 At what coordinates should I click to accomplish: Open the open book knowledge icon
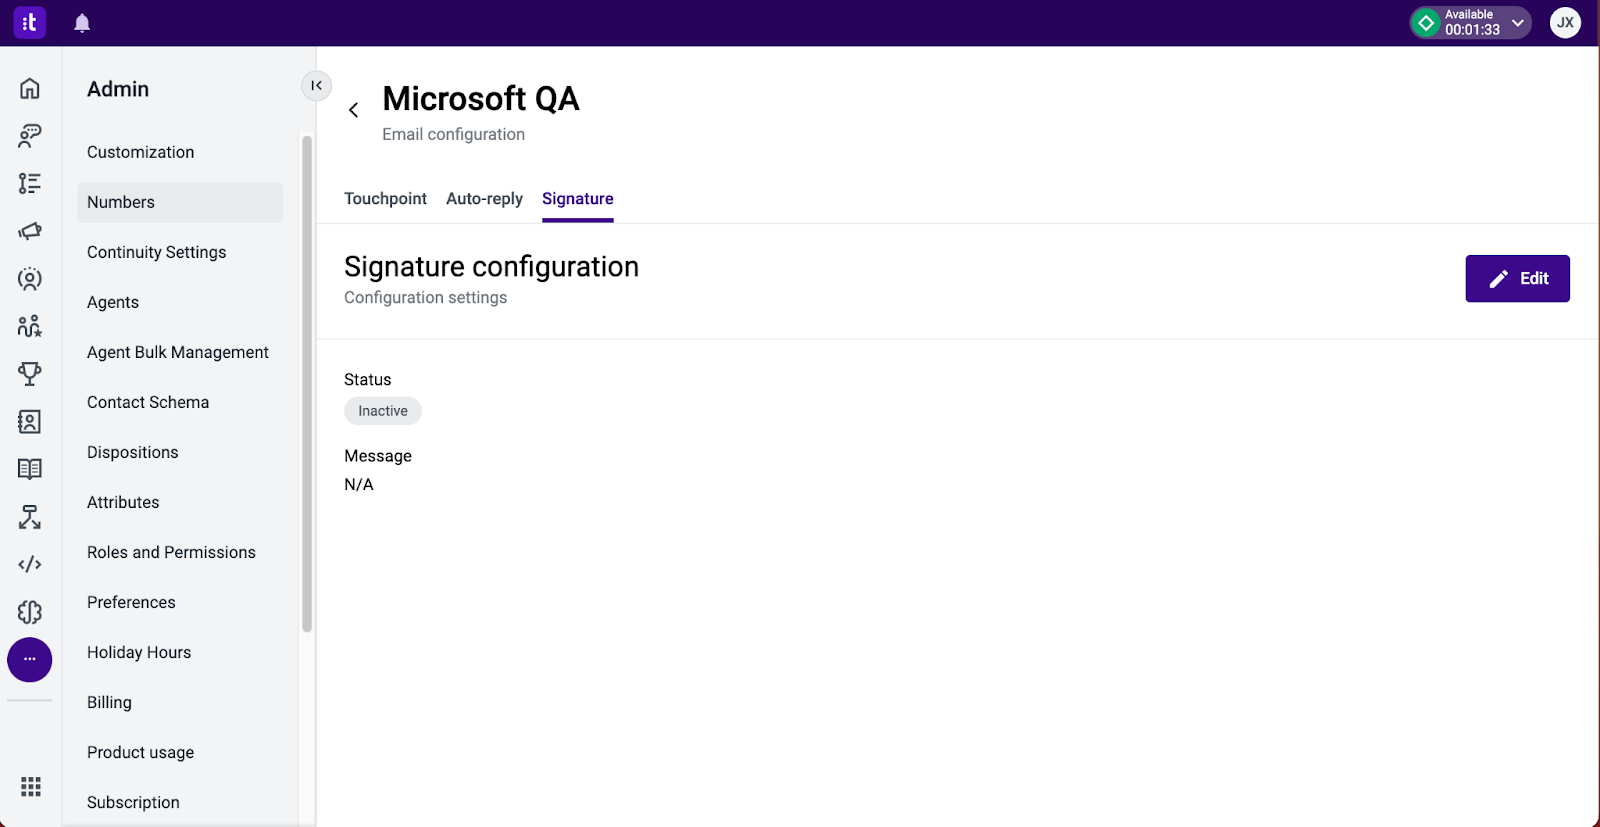30,469
